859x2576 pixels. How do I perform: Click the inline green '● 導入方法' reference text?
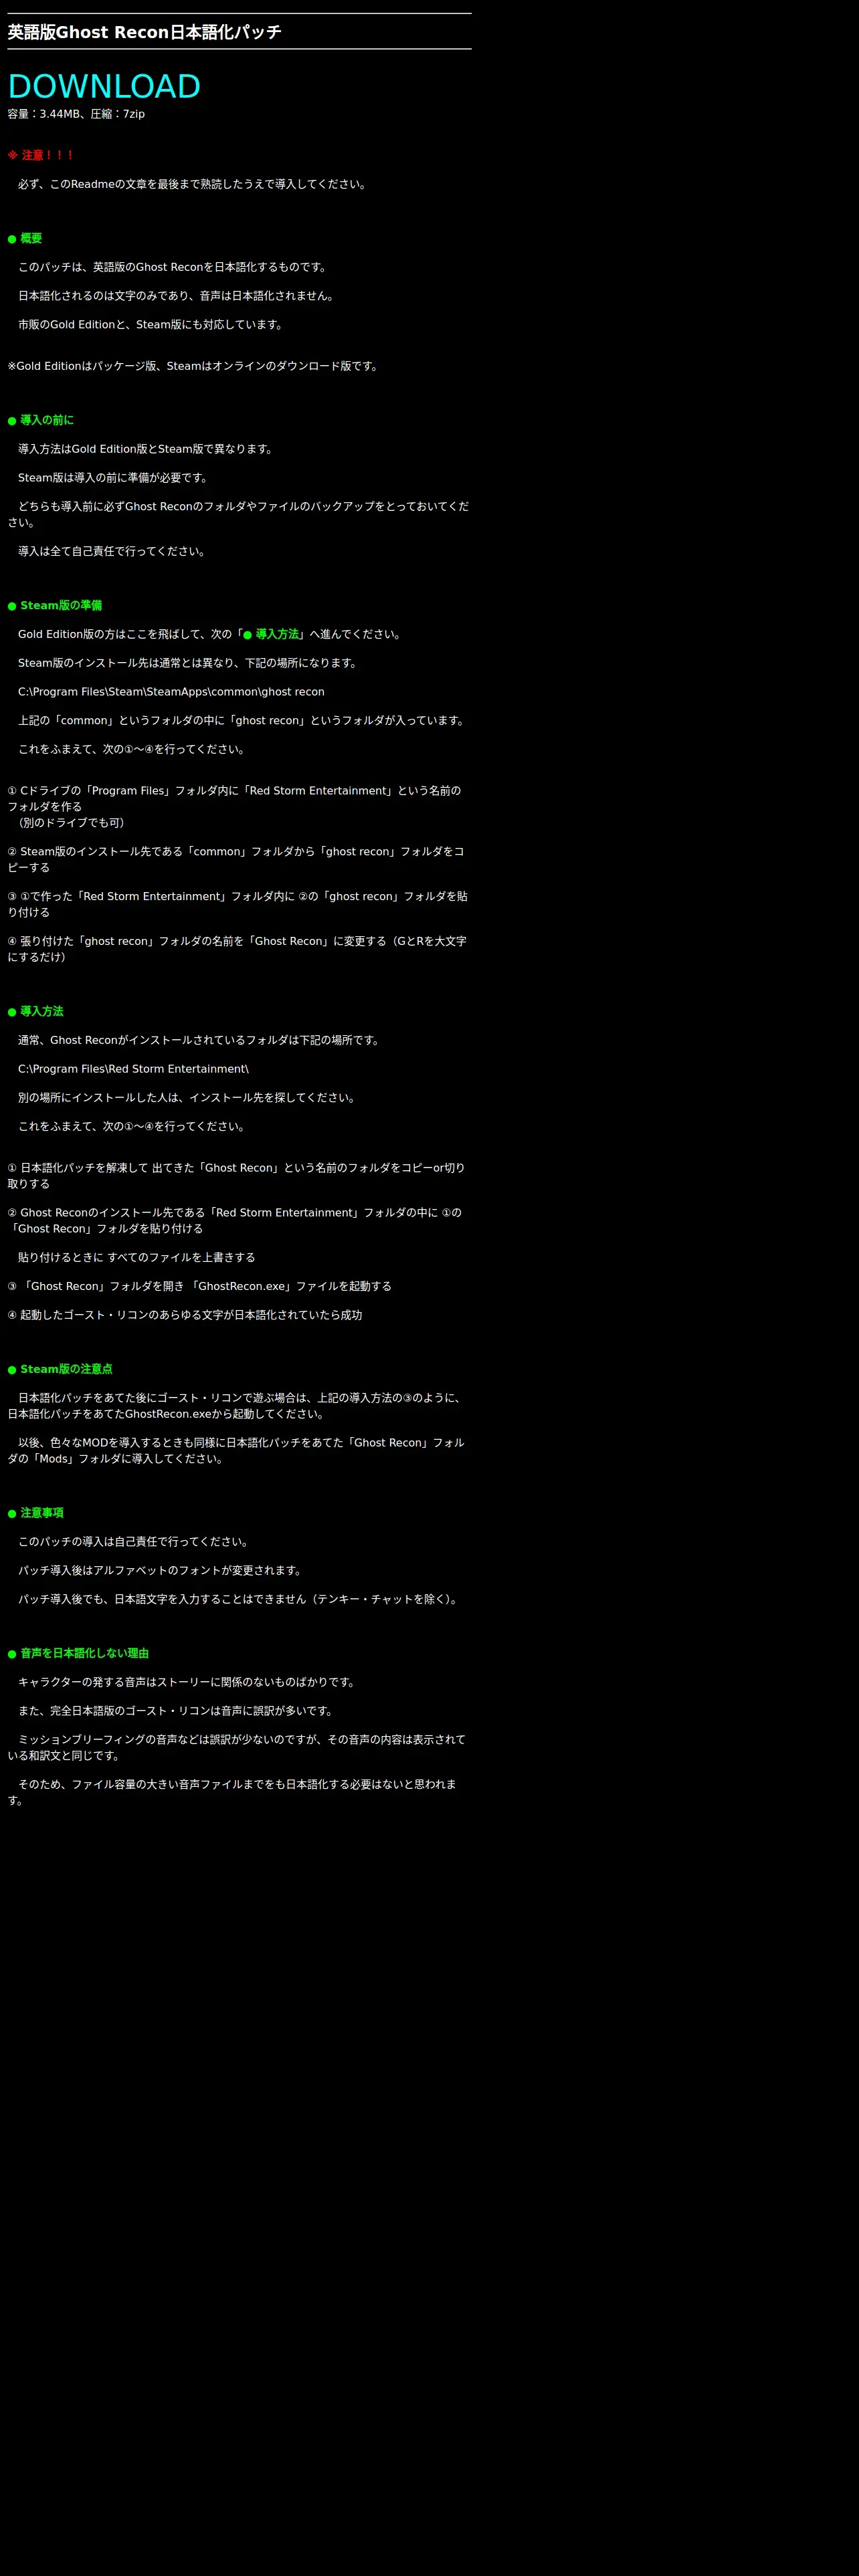pyautogui.click(x=271, y=634)
